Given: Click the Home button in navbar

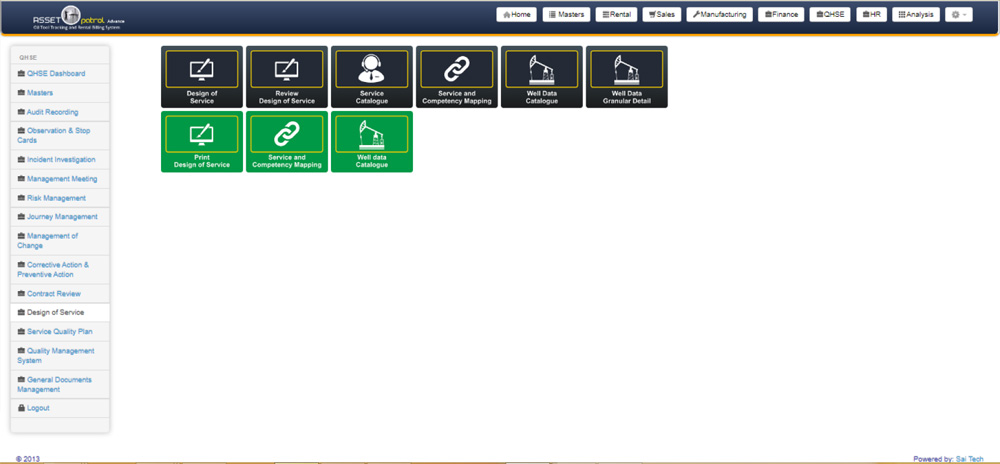Looking at the screenshot, I should (x=517, y=15).
